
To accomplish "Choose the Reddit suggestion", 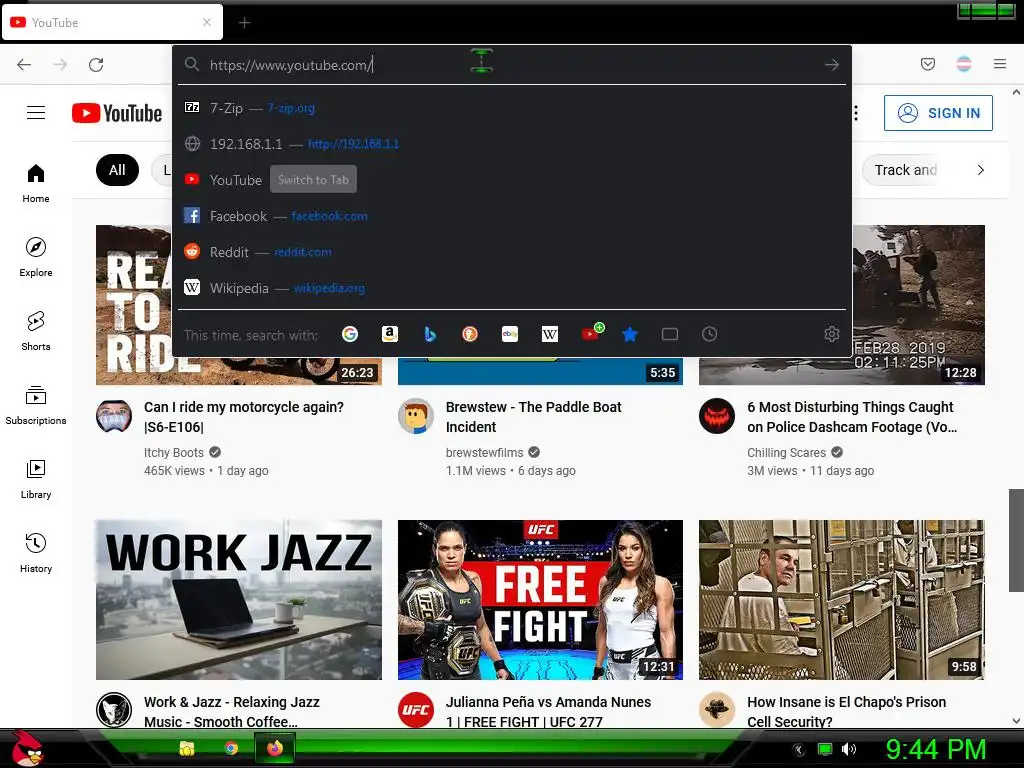I will (511, 252).
